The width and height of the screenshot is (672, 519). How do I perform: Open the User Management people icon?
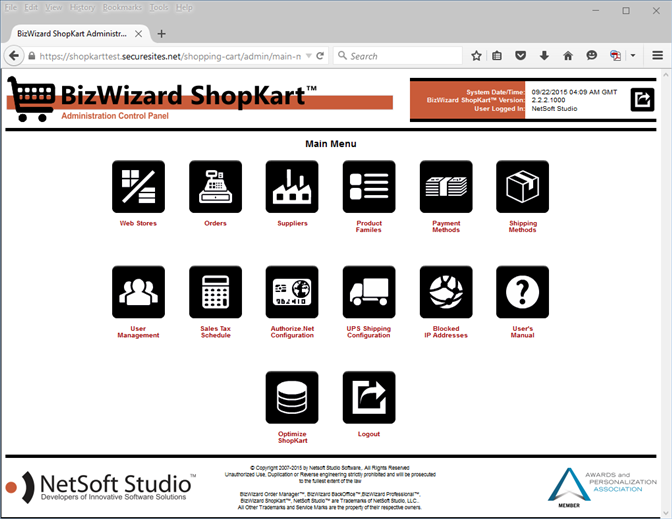point(138,292)
